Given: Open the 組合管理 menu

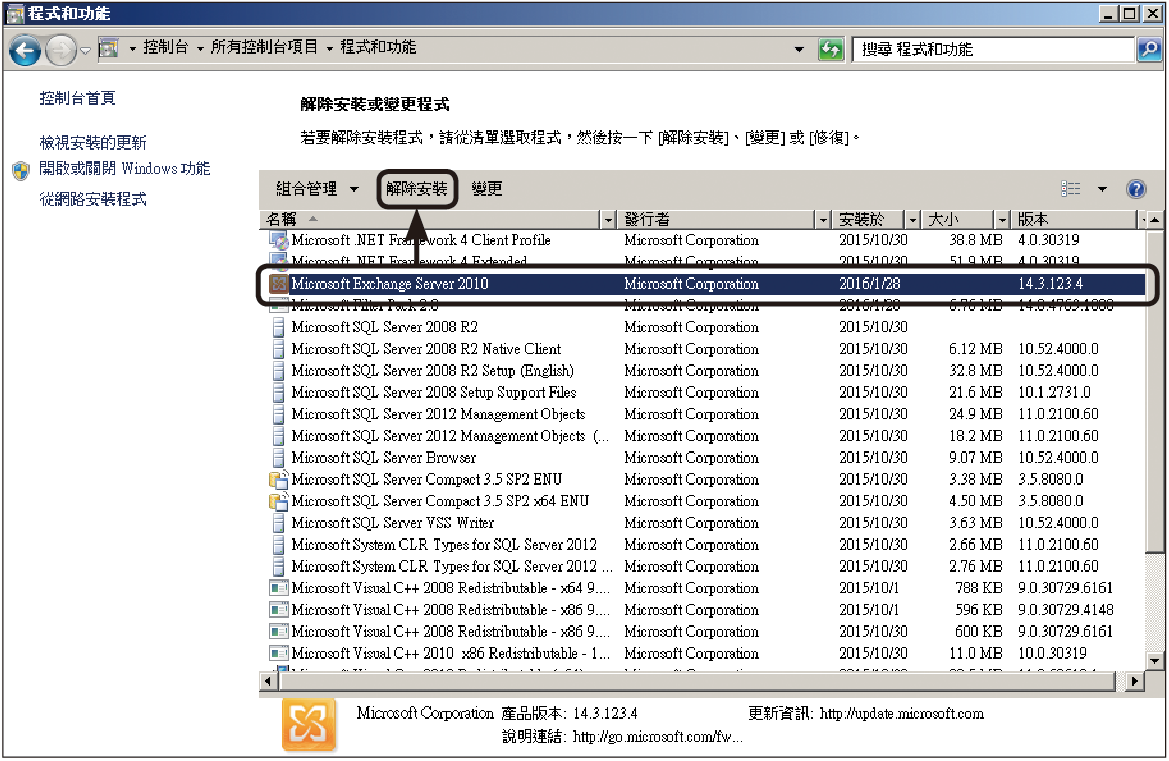Looking at the screenshot, I should coord(317,189).
